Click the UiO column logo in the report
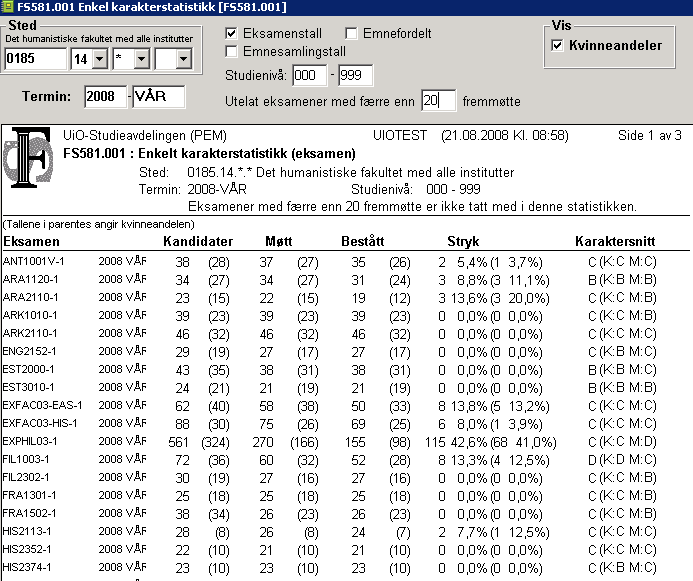The width and height of the screenshot is (693, 581). tap(27, 157)
